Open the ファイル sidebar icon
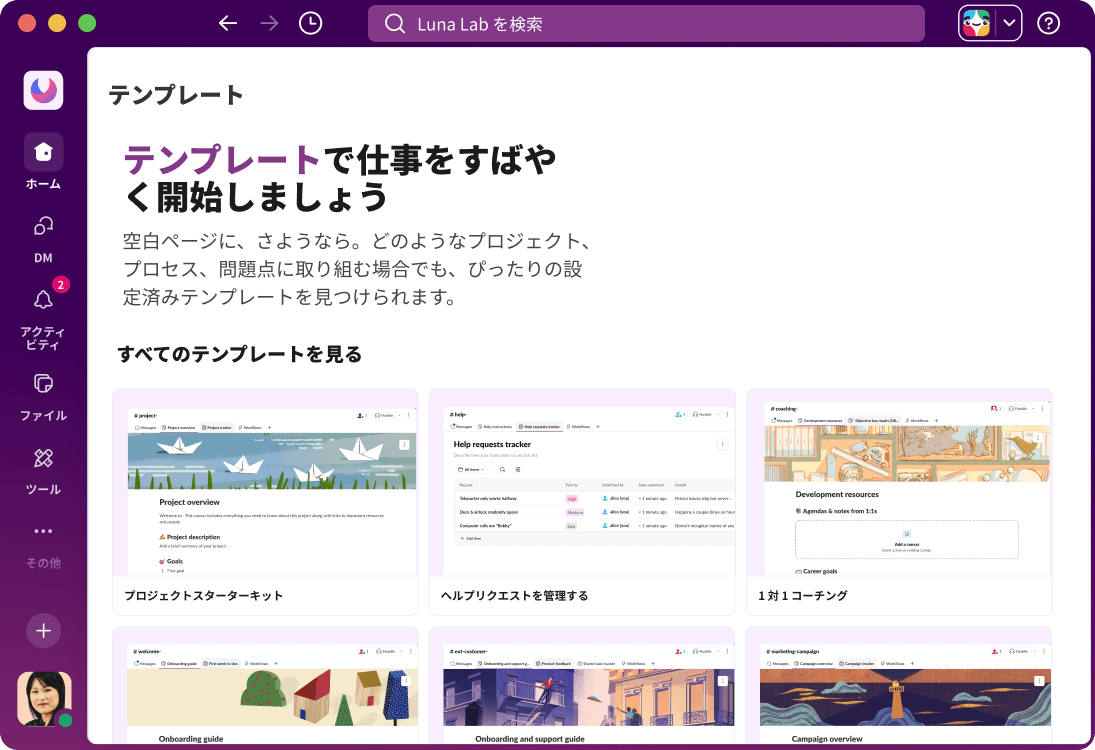 click(x=43, y=384)
